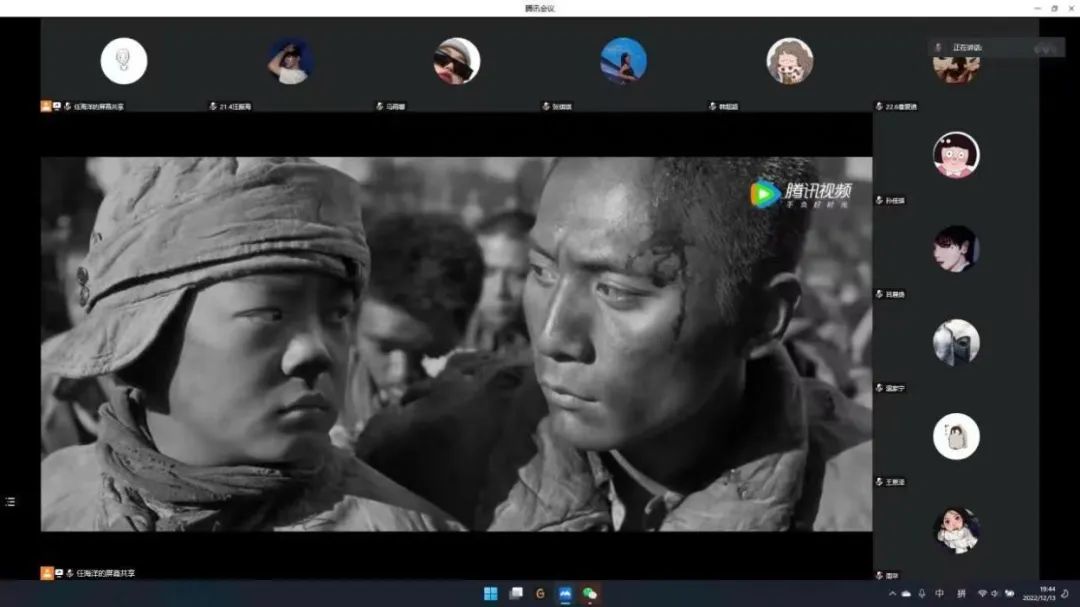The image size is (1080, 607).
Task: Toggle the Chinese input mode 中 indicator
Action: (940, 594)
